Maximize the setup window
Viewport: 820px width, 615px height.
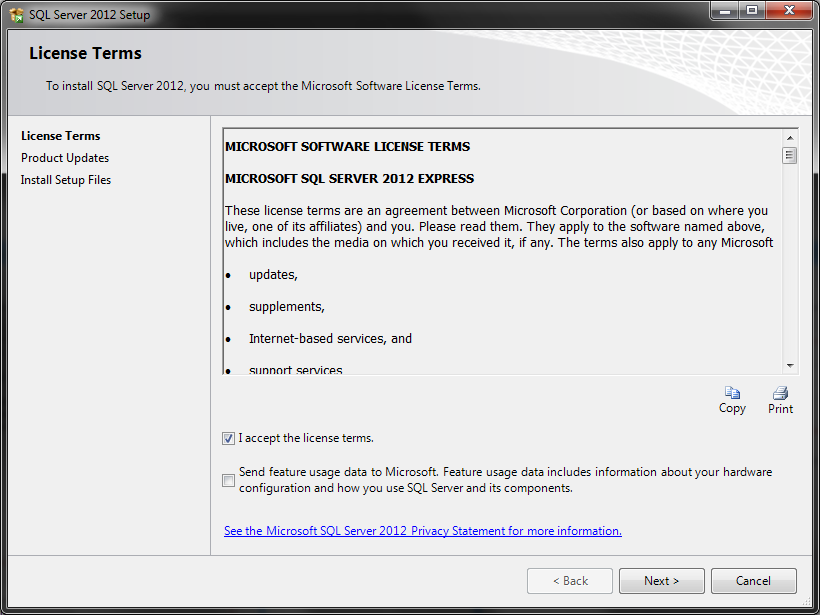click(x=751, y=11)
